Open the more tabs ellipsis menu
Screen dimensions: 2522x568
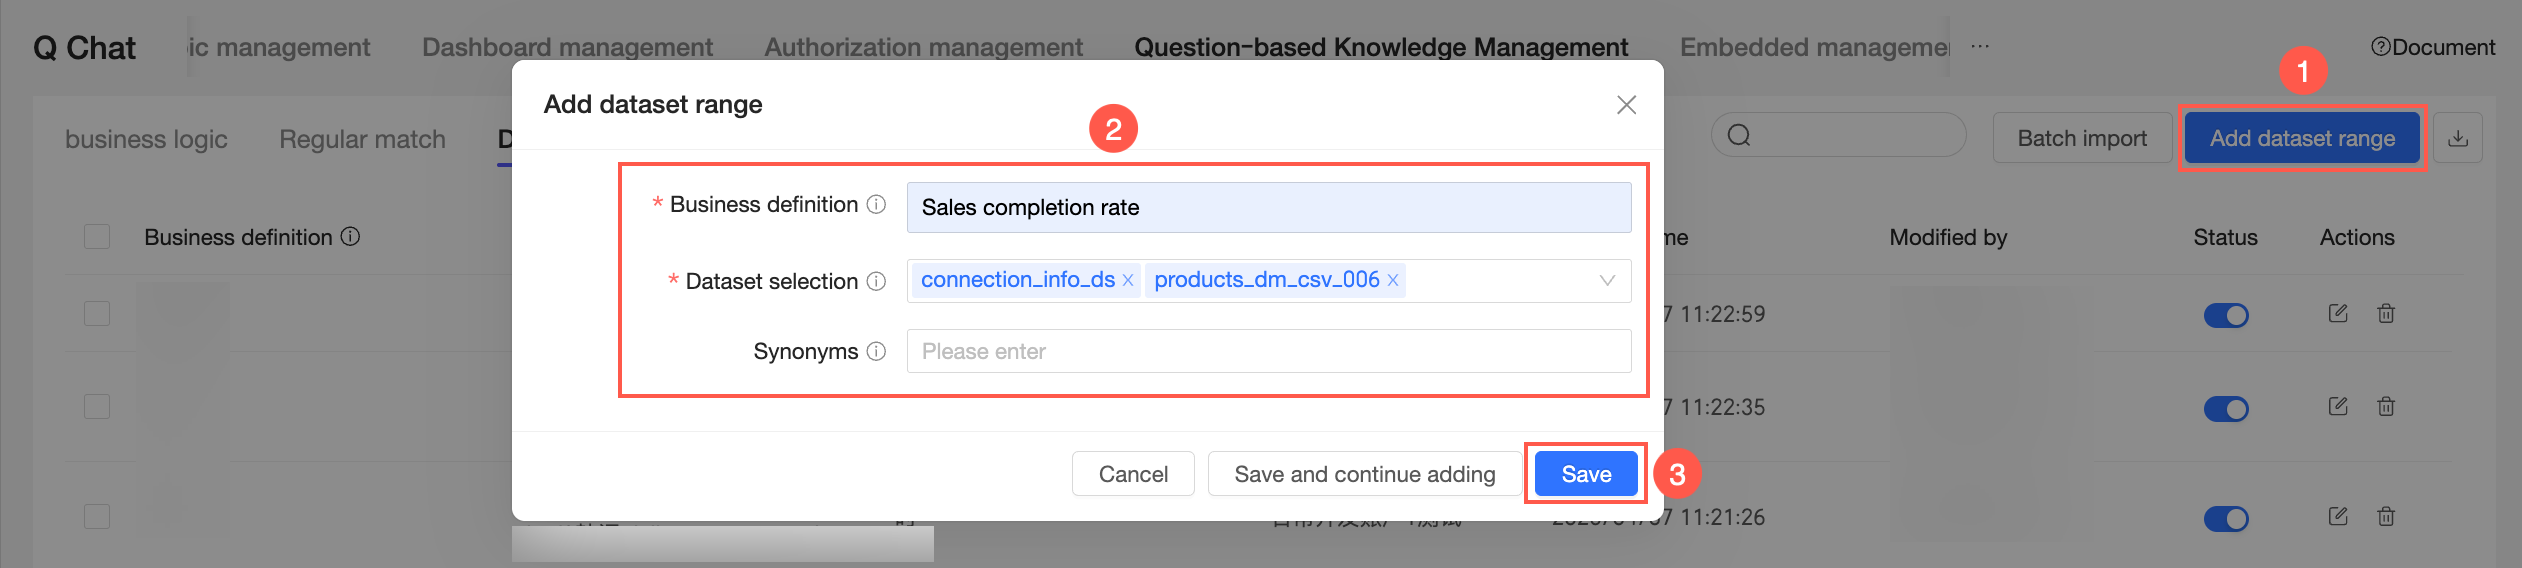(1980, 46)
